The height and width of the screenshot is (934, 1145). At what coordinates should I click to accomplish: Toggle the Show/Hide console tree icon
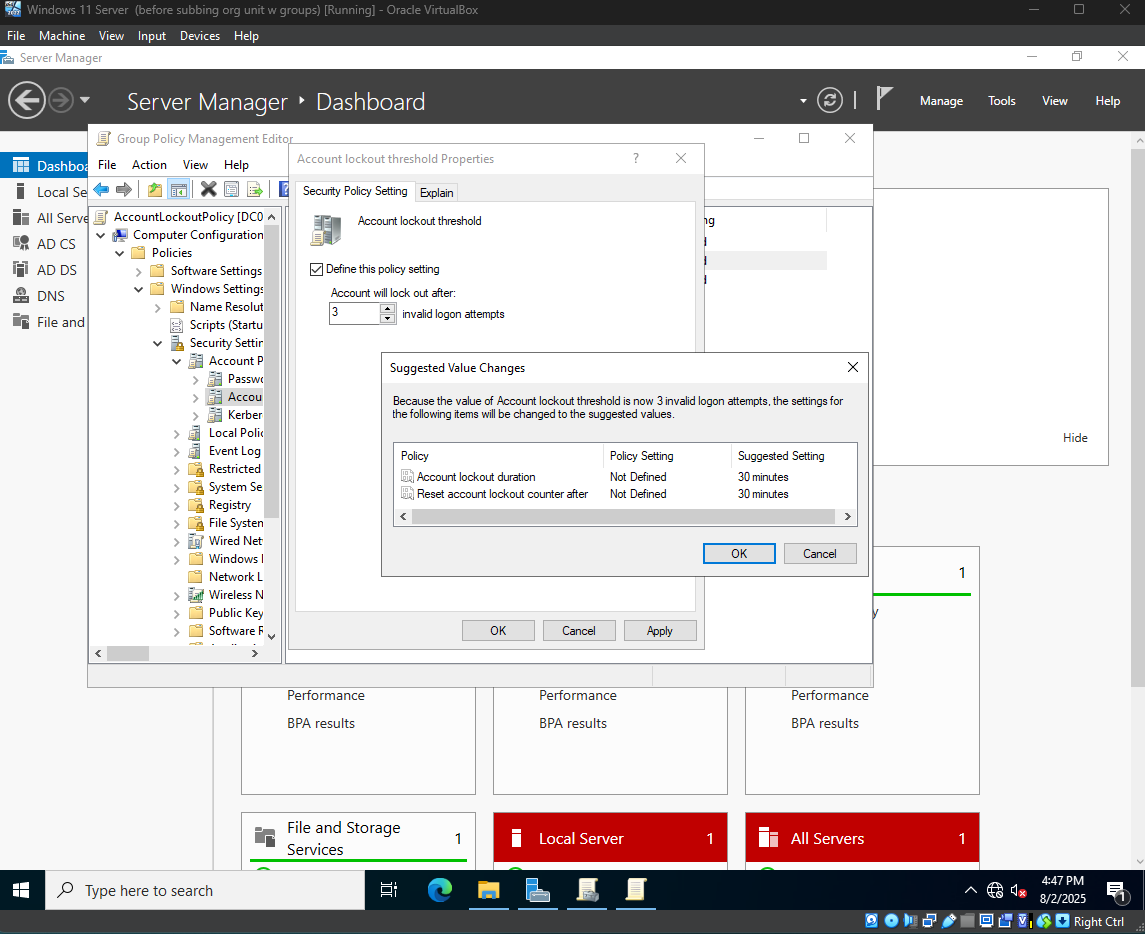[179, 190]
